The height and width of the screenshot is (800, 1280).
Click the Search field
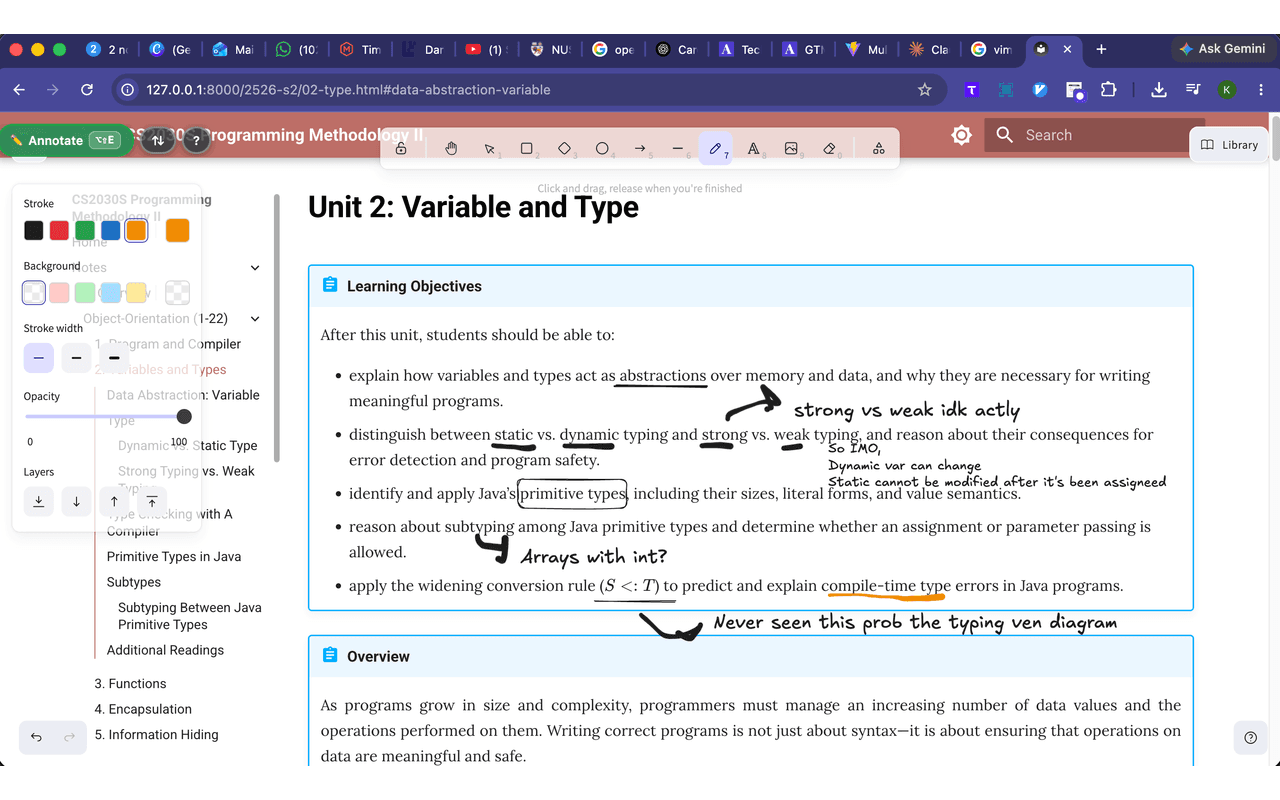pyautogui.click(x=1094, y=135)
